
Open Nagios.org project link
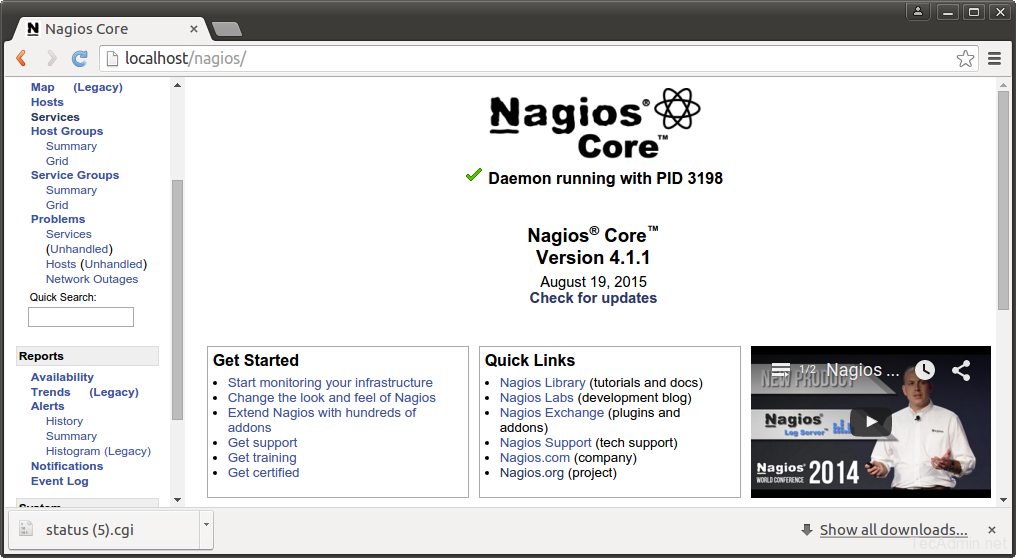[x=532, y=472]
